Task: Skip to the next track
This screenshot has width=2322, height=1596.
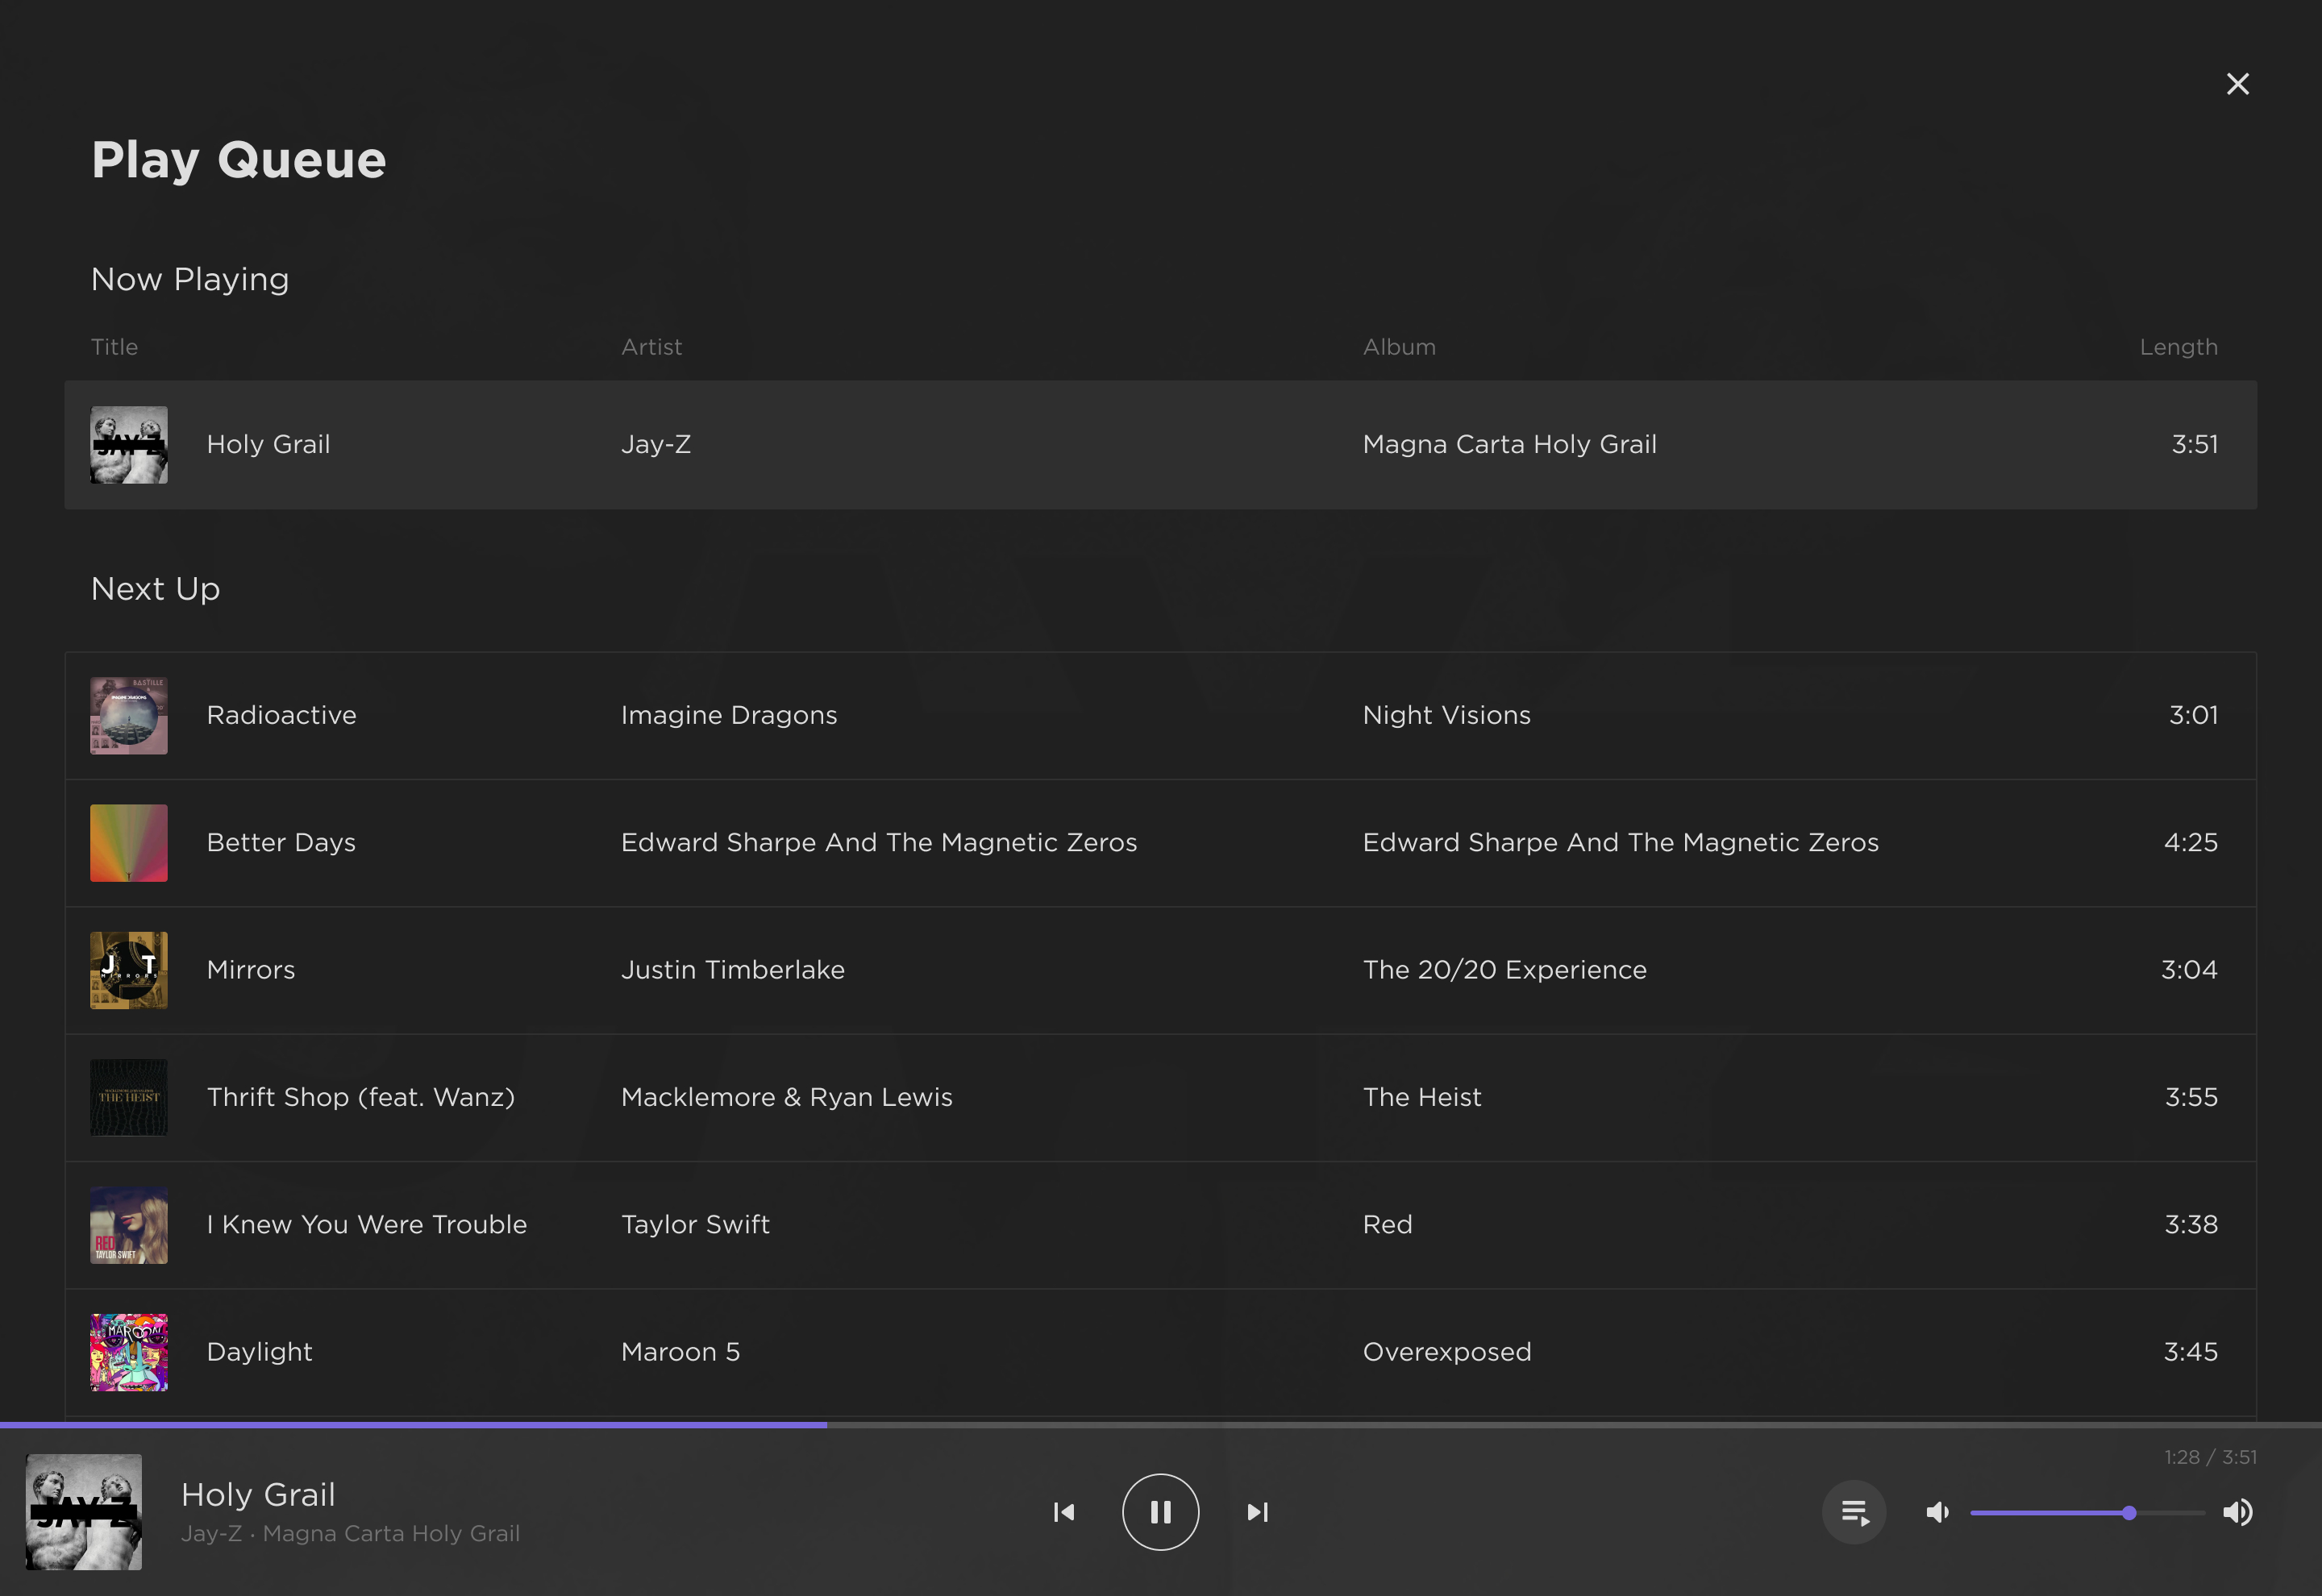Action: pyautogui.click(x=1257, y=1512)
